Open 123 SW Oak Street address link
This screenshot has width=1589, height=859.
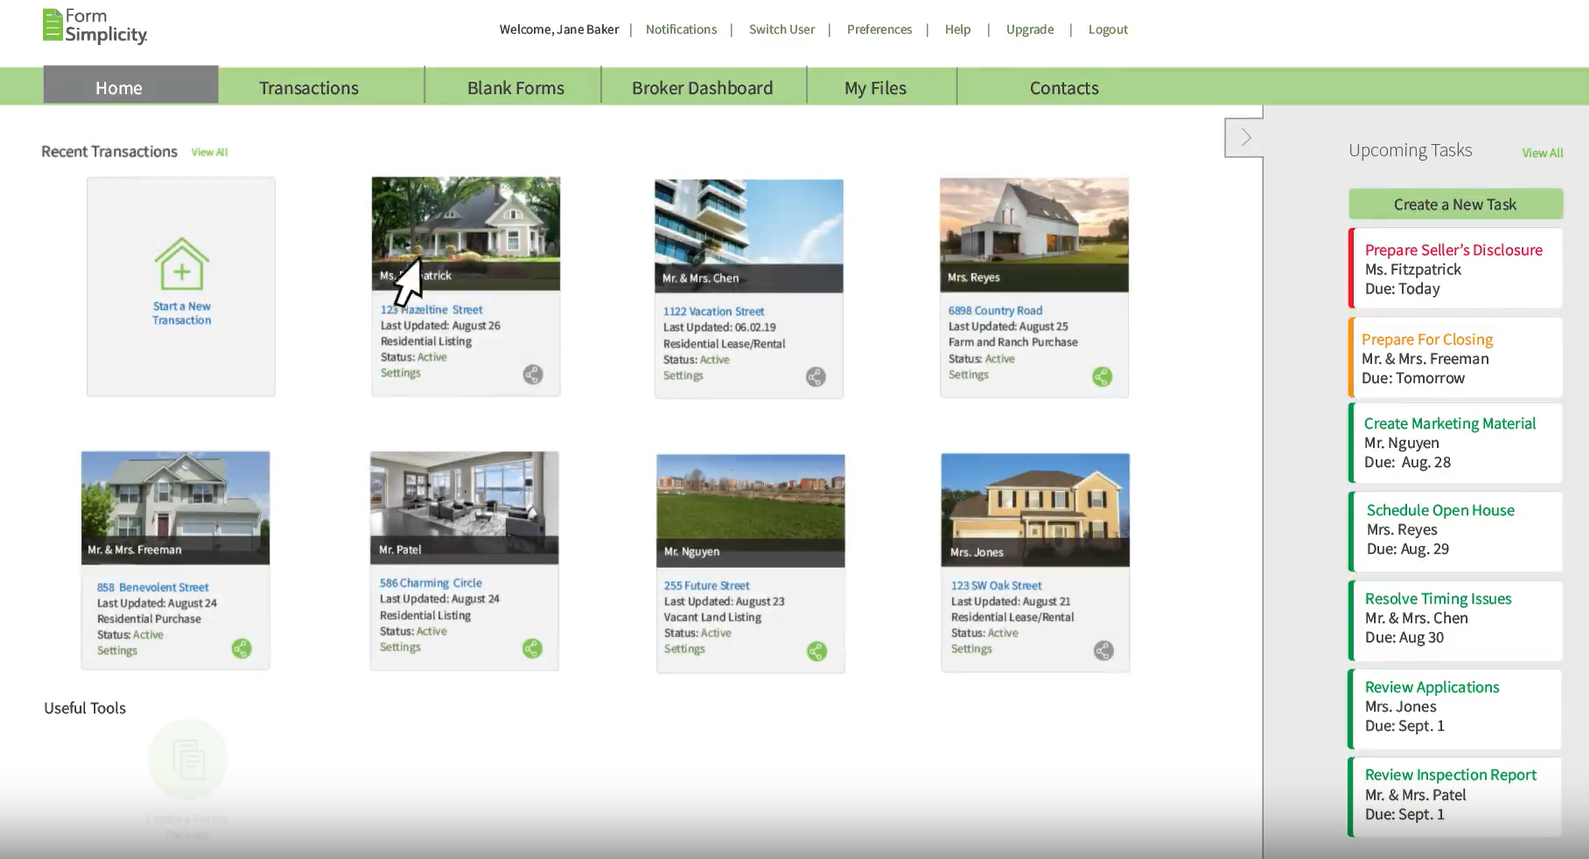[996, 586]
